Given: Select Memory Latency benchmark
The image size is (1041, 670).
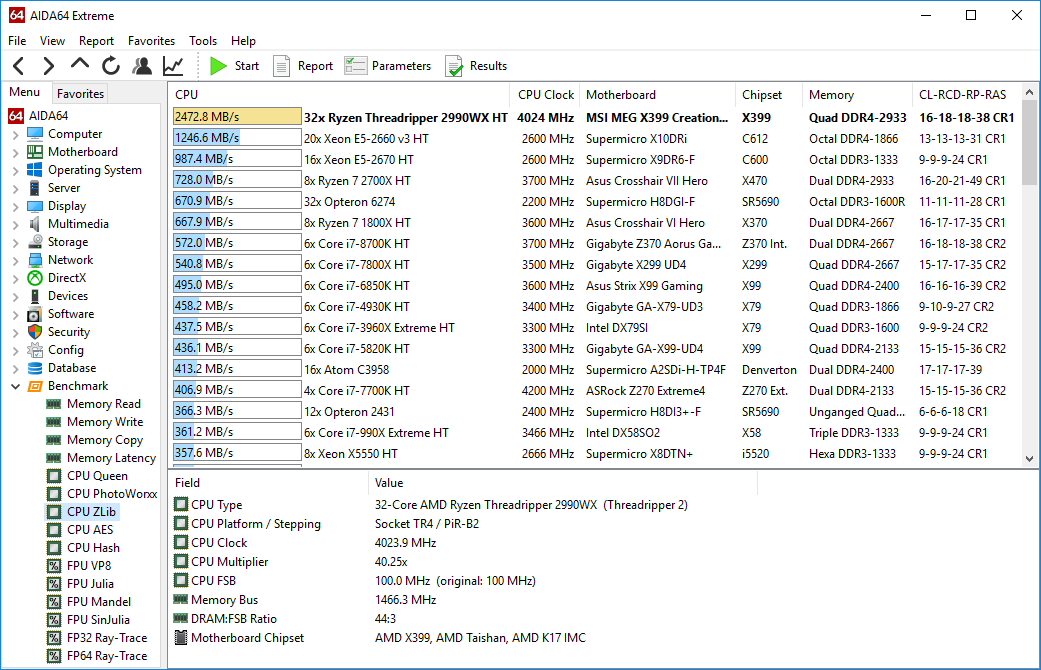Looking at the screenshot, I should click(x=111, y=458).
